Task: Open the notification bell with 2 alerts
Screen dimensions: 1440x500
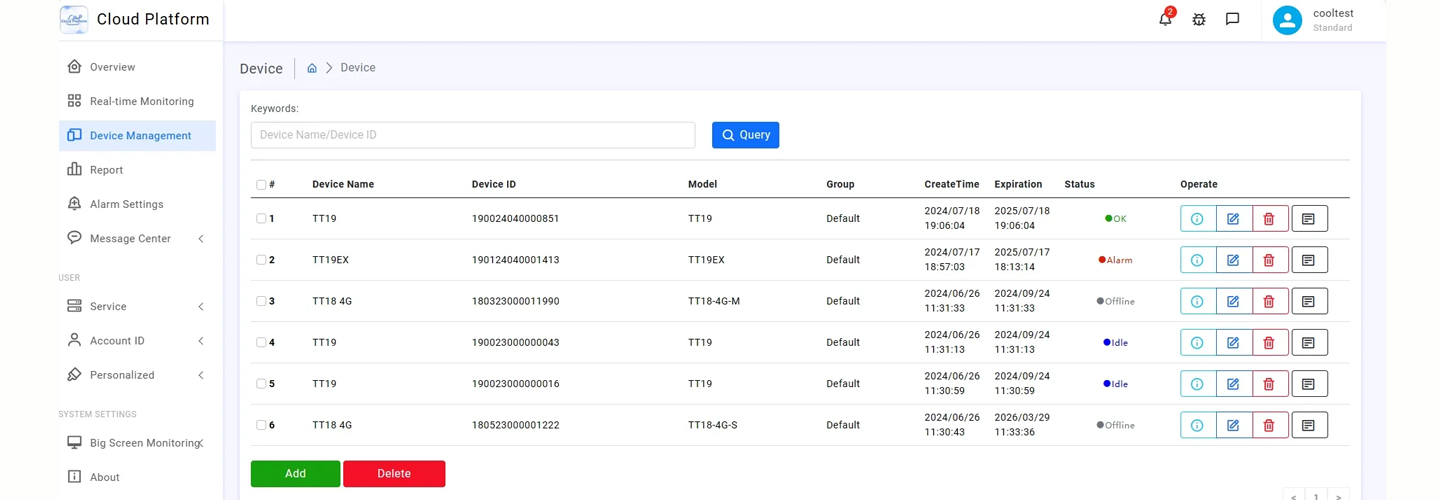Action: 1165,19
